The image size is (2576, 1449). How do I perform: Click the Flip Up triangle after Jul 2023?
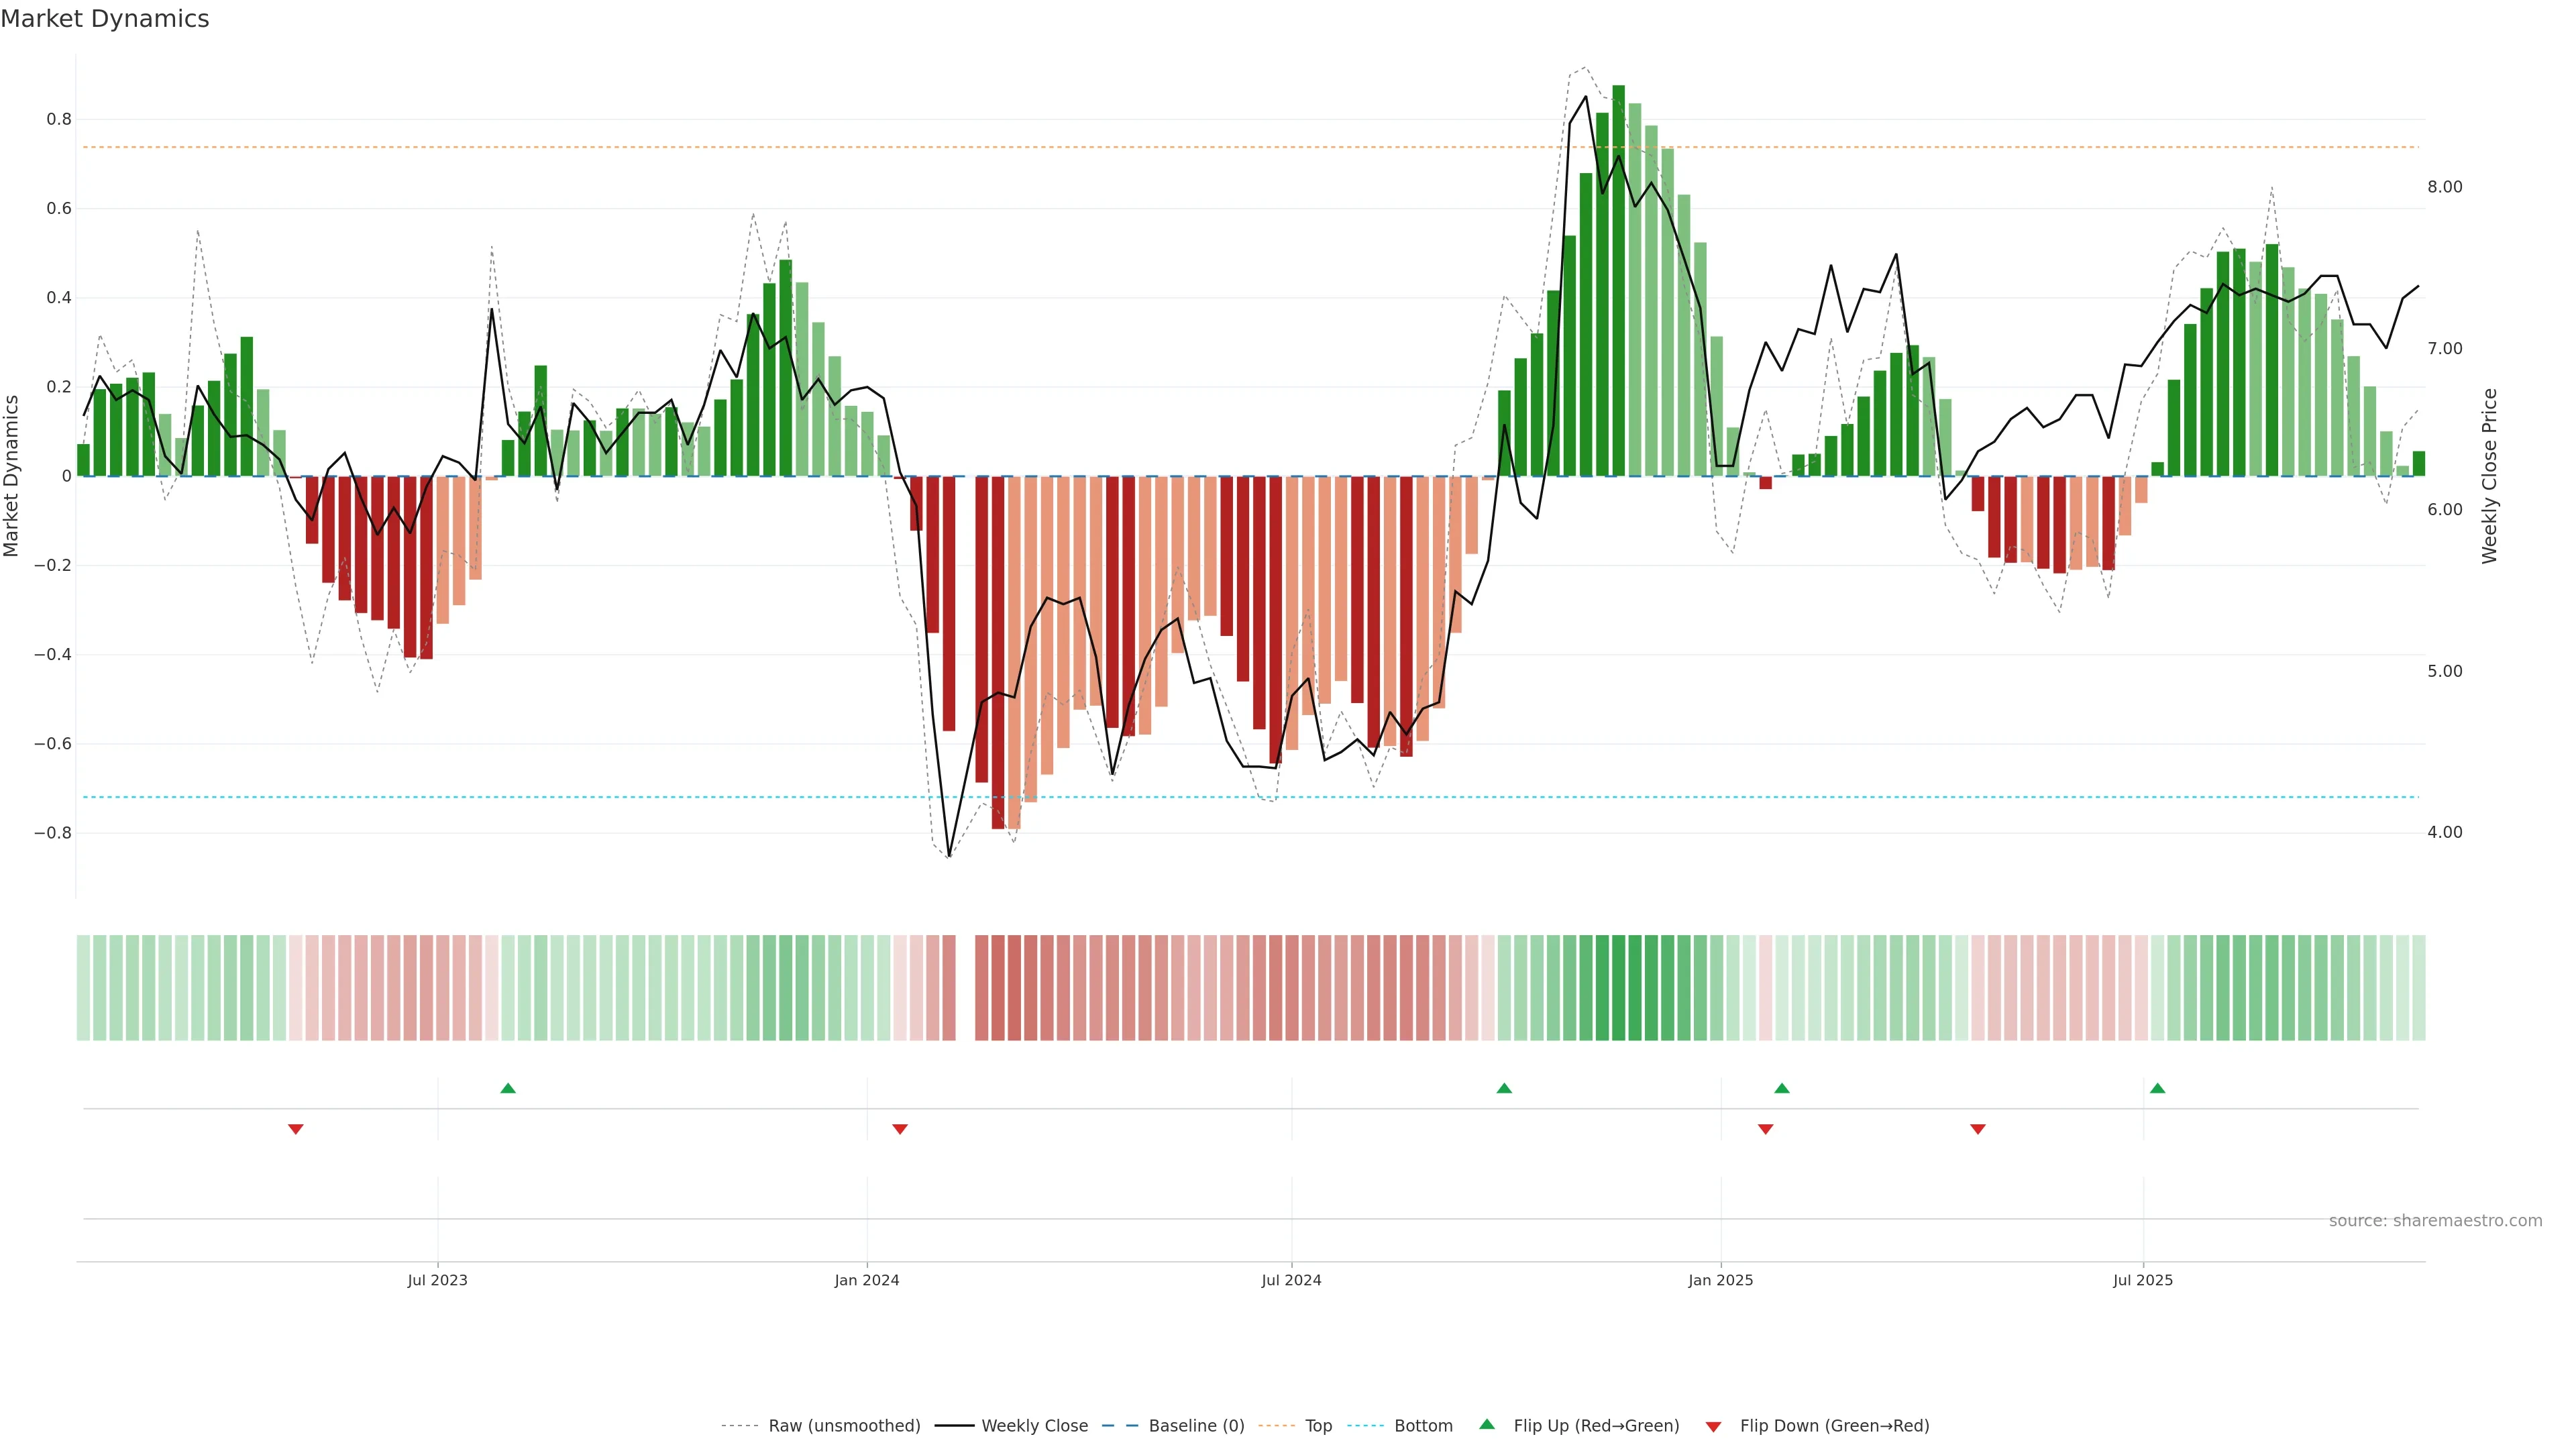tap(508, 1088)
